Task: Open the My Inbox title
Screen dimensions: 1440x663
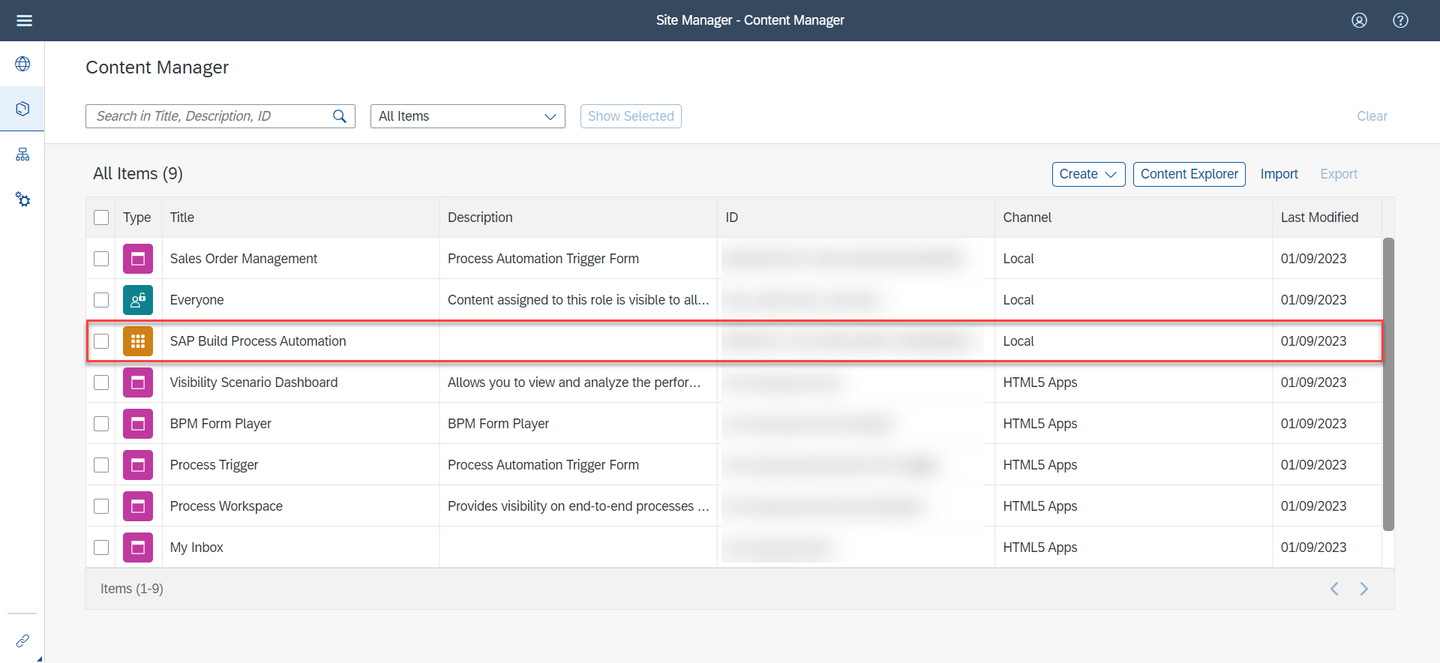Action: (x=197, y=547)
